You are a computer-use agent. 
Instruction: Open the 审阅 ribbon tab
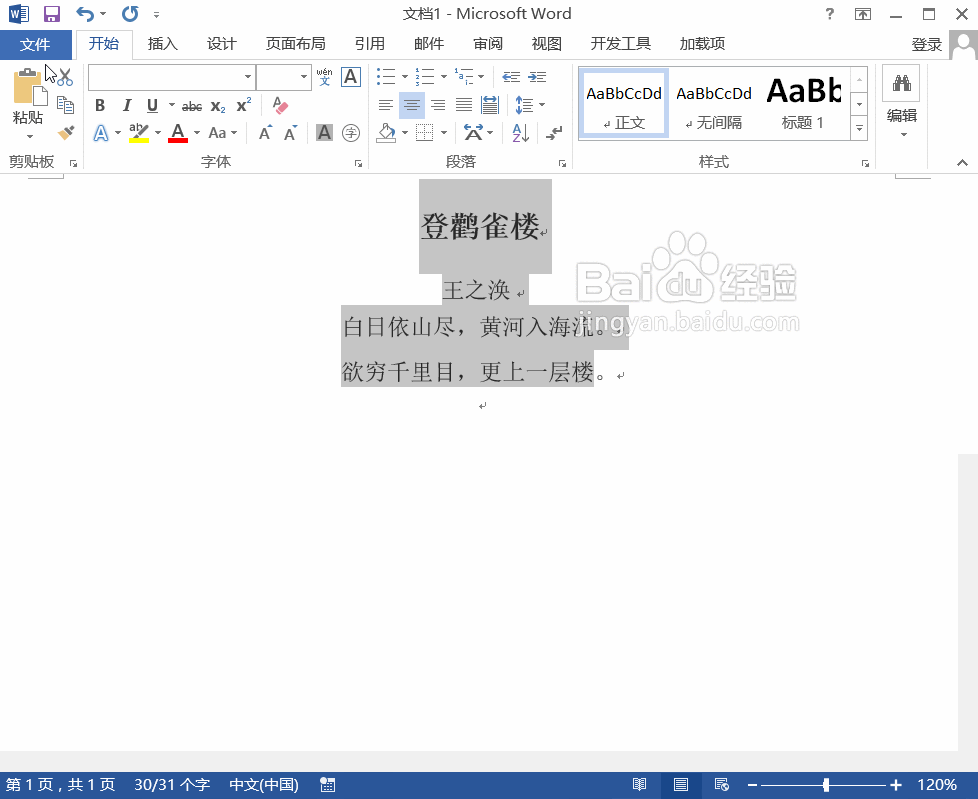(x=487, y=43)
